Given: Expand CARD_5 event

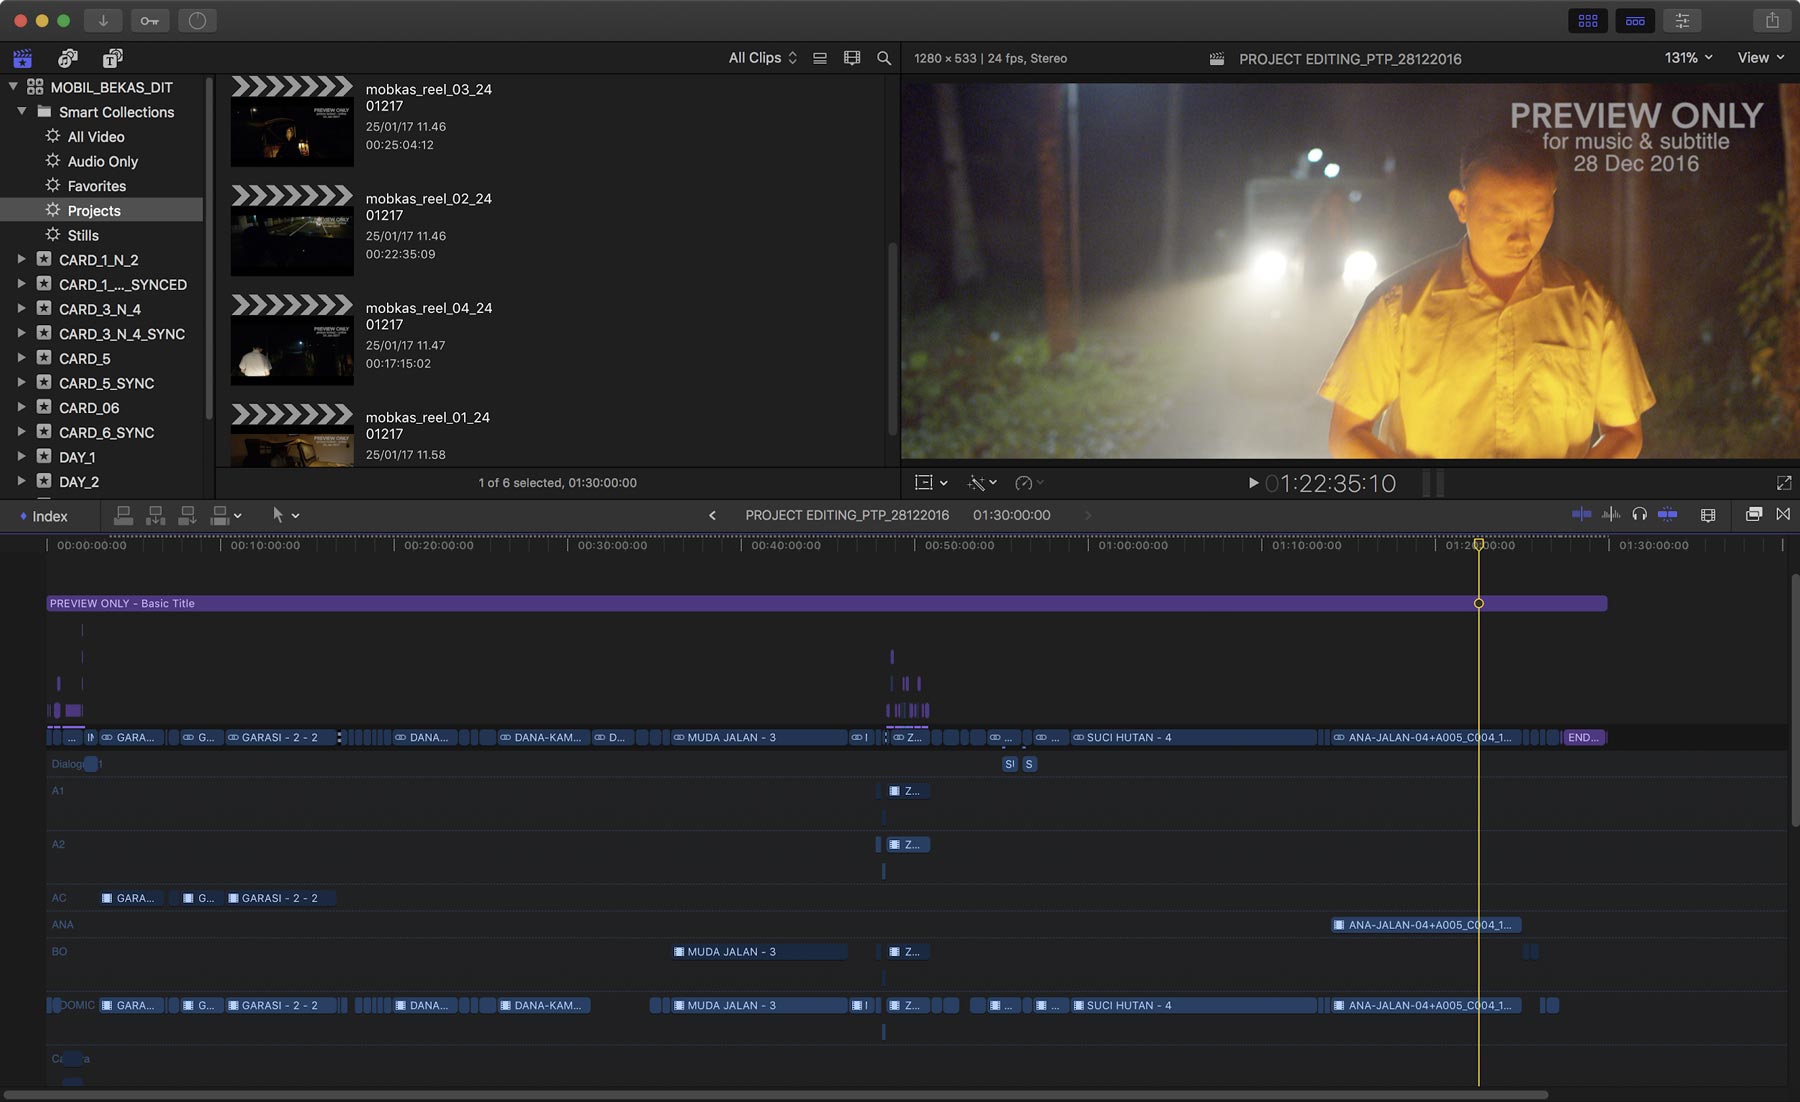Looking at the screenshot, I should point(21,358).
